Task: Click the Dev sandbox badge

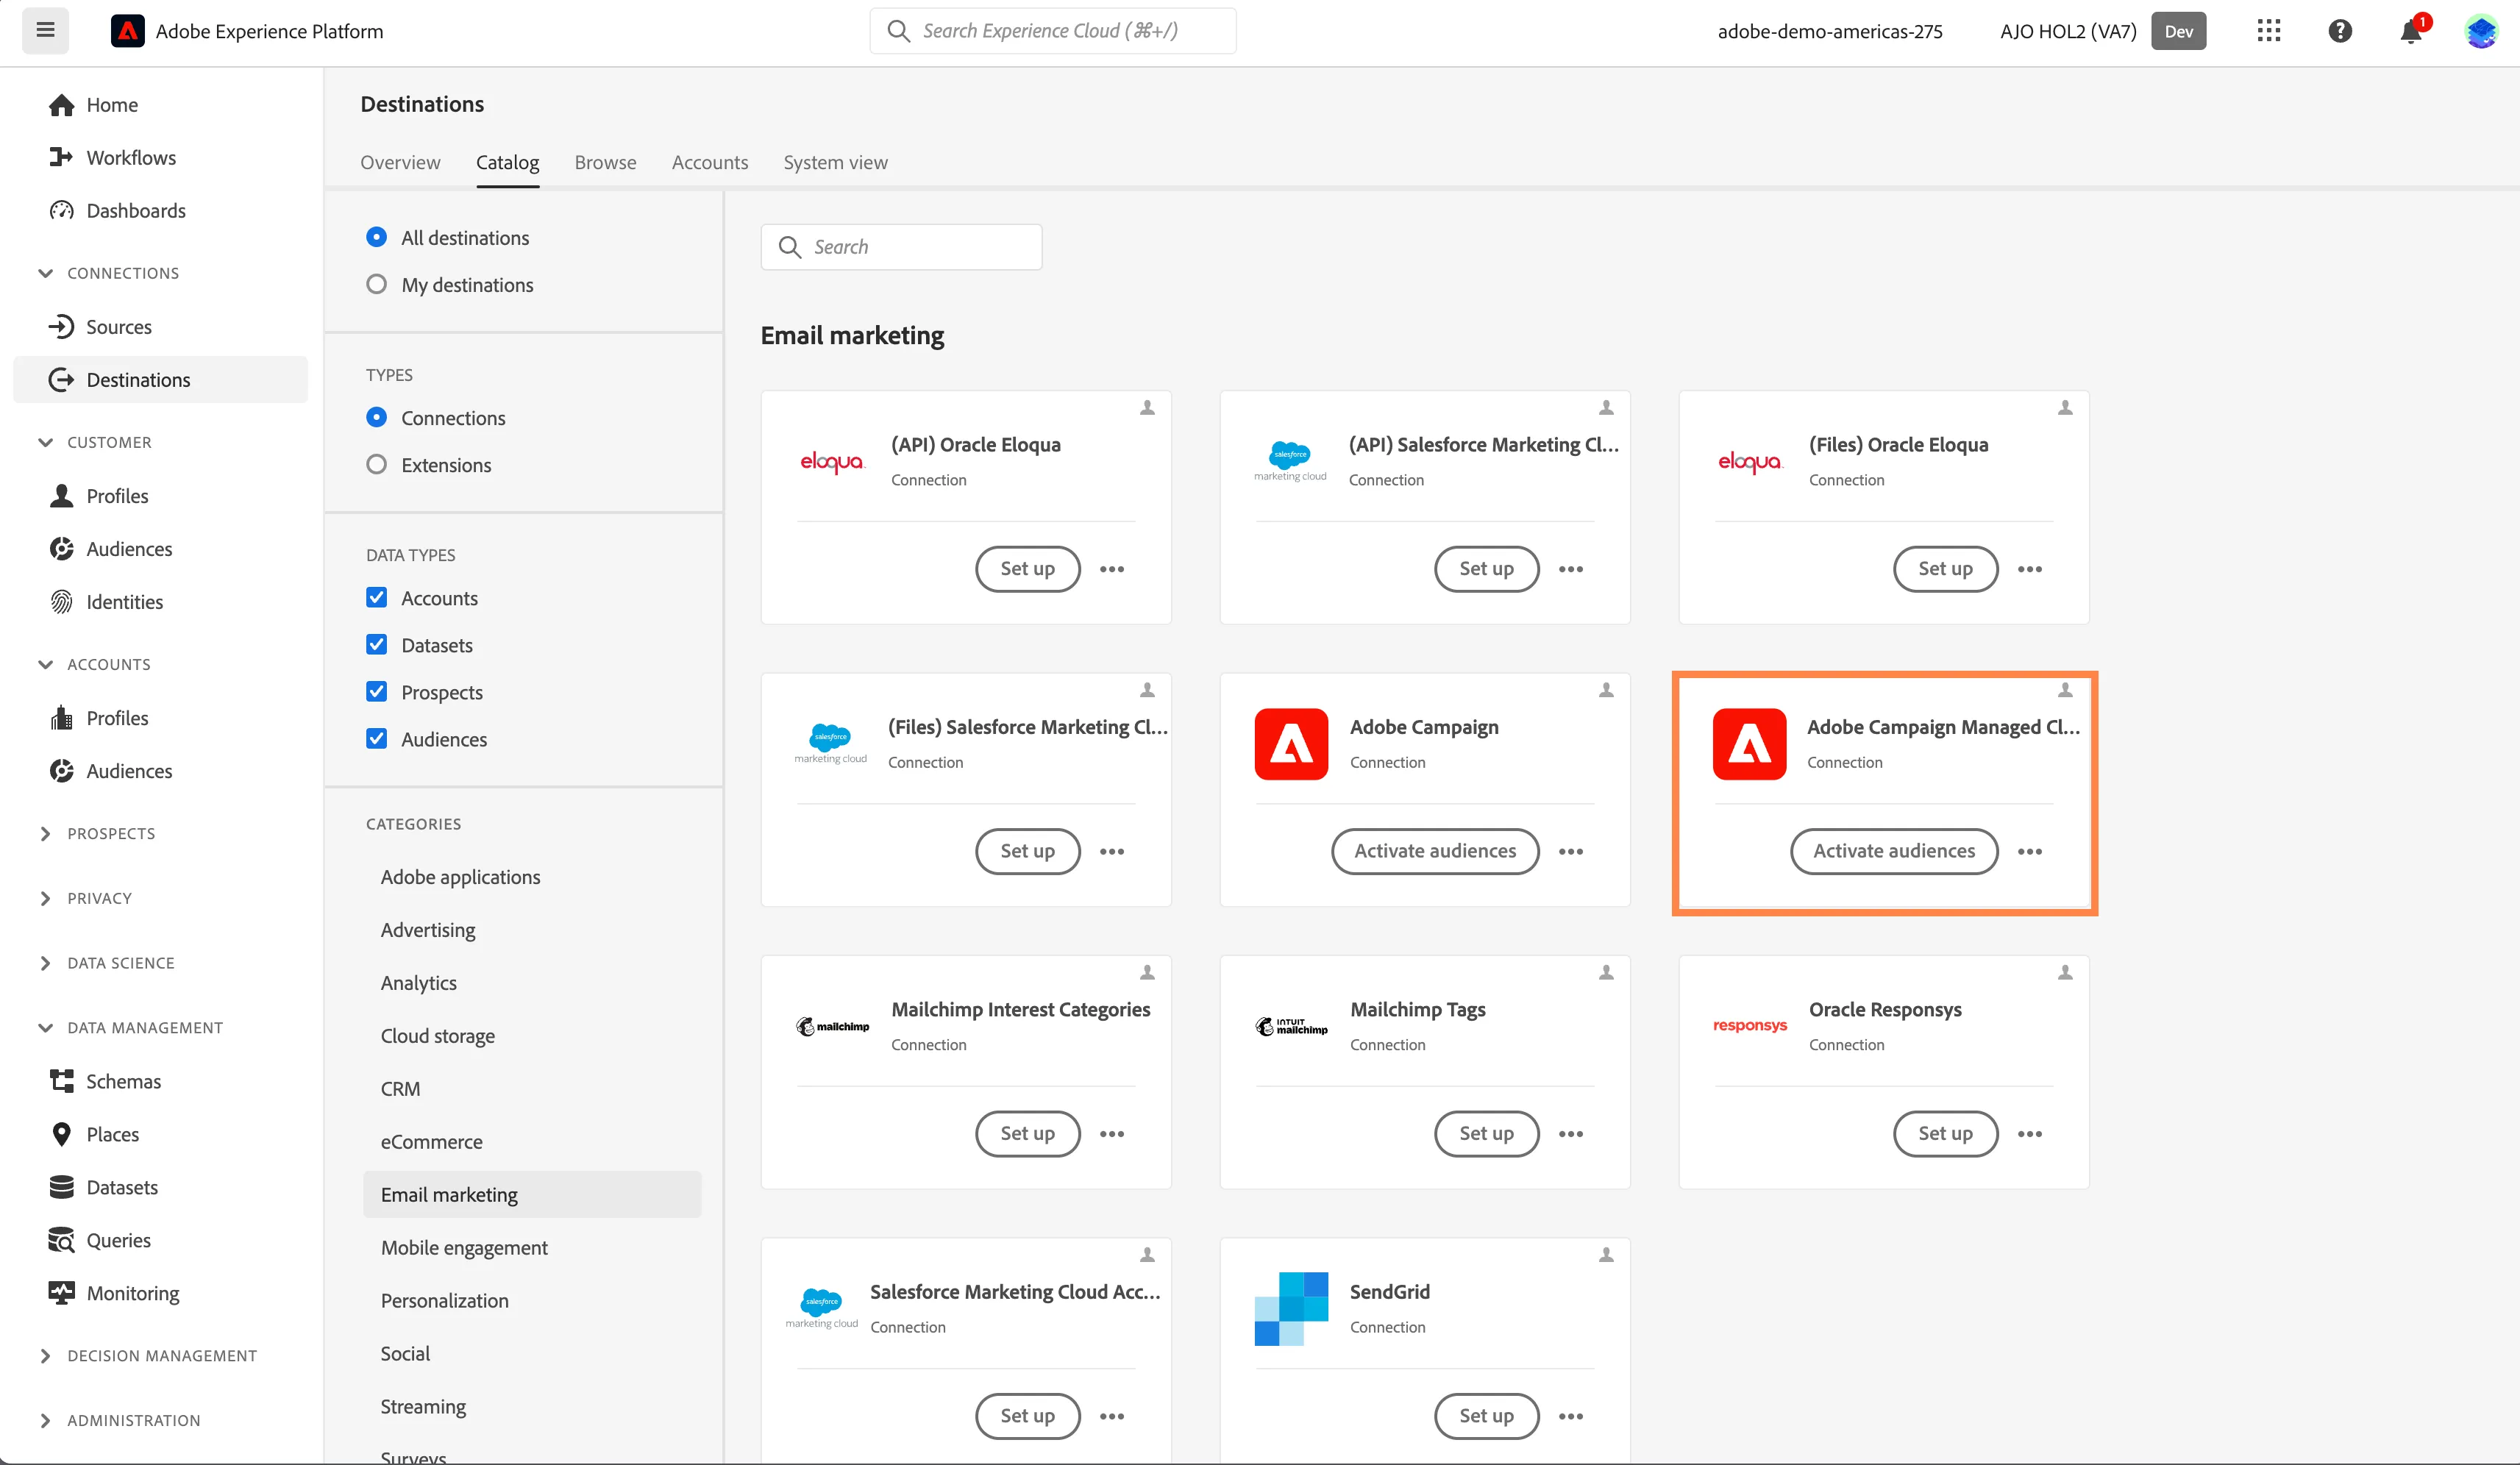Action: pyautogui.click(x=2178, y=31)
